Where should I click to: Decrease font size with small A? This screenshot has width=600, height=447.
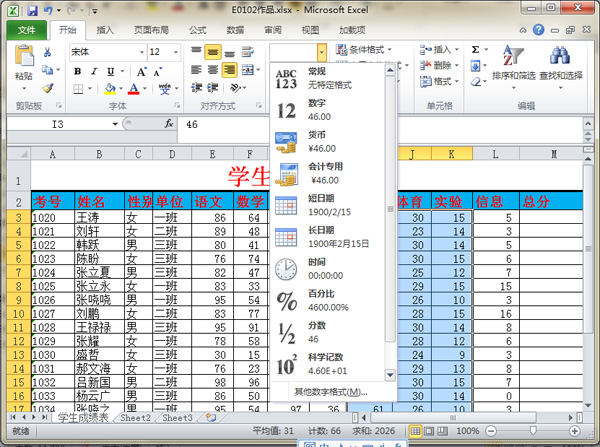pos(158,72)
